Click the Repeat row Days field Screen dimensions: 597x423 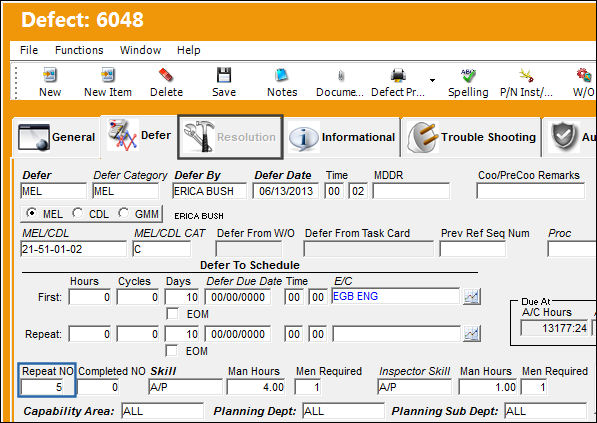(x=182, y=334)
